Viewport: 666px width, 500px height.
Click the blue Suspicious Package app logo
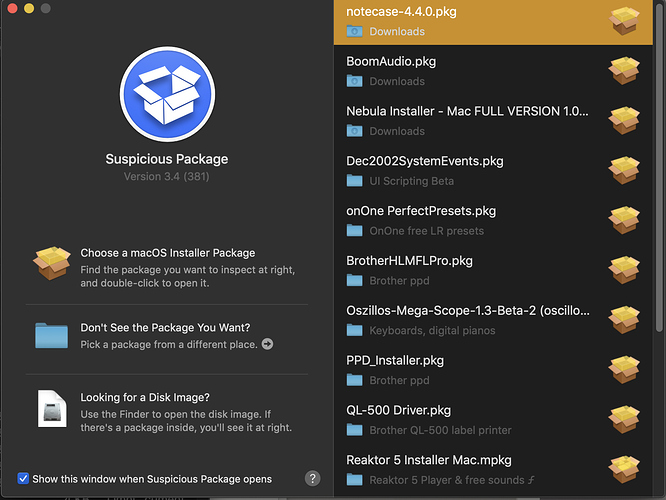pos(167,94)
